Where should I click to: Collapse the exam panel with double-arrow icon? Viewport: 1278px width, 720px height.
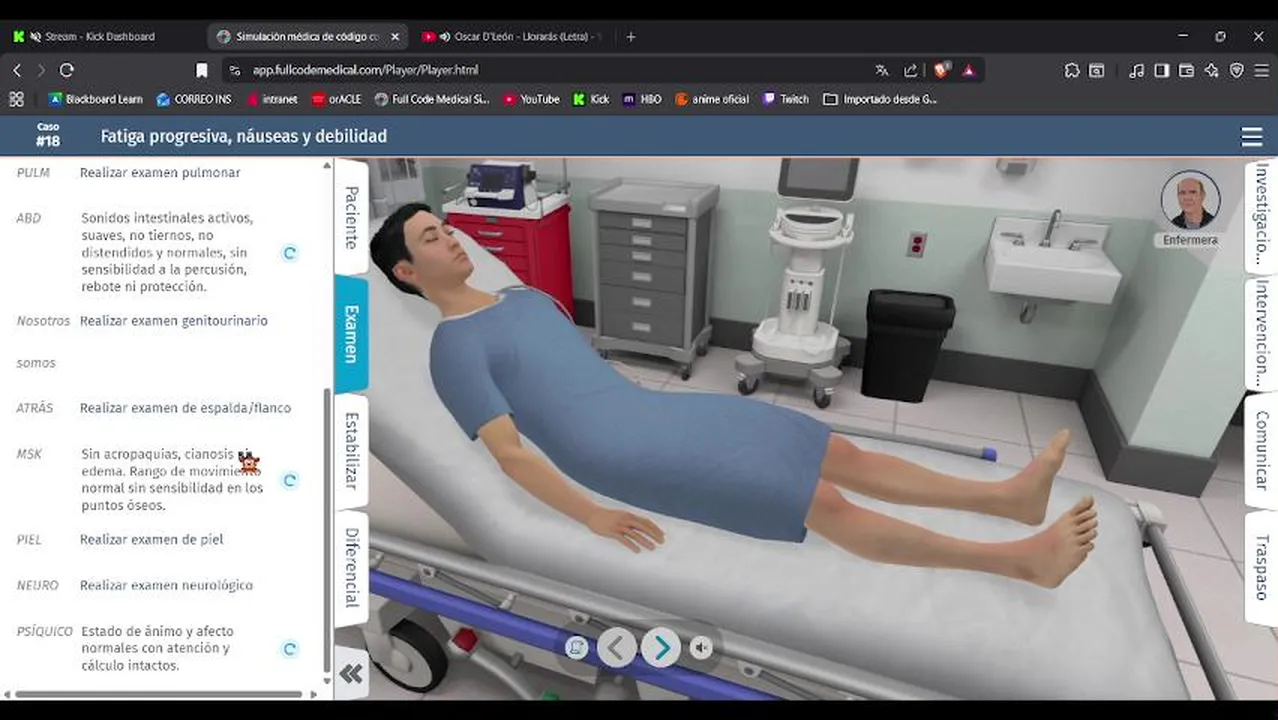tap(351, 674)
